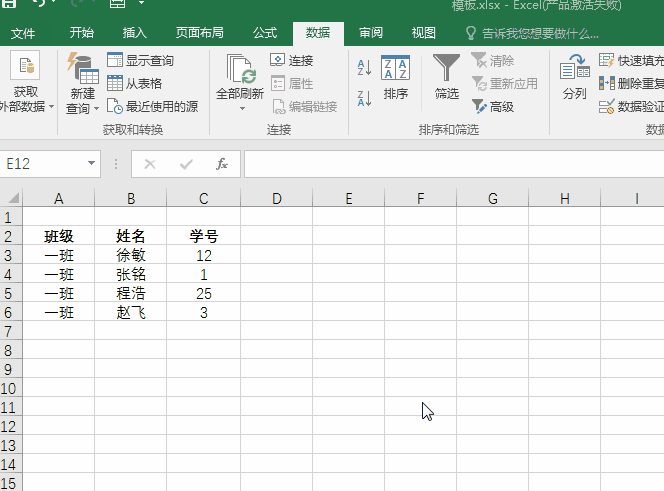Switch to the Page Layout (页面布局) tab

(x=199, y=32)
